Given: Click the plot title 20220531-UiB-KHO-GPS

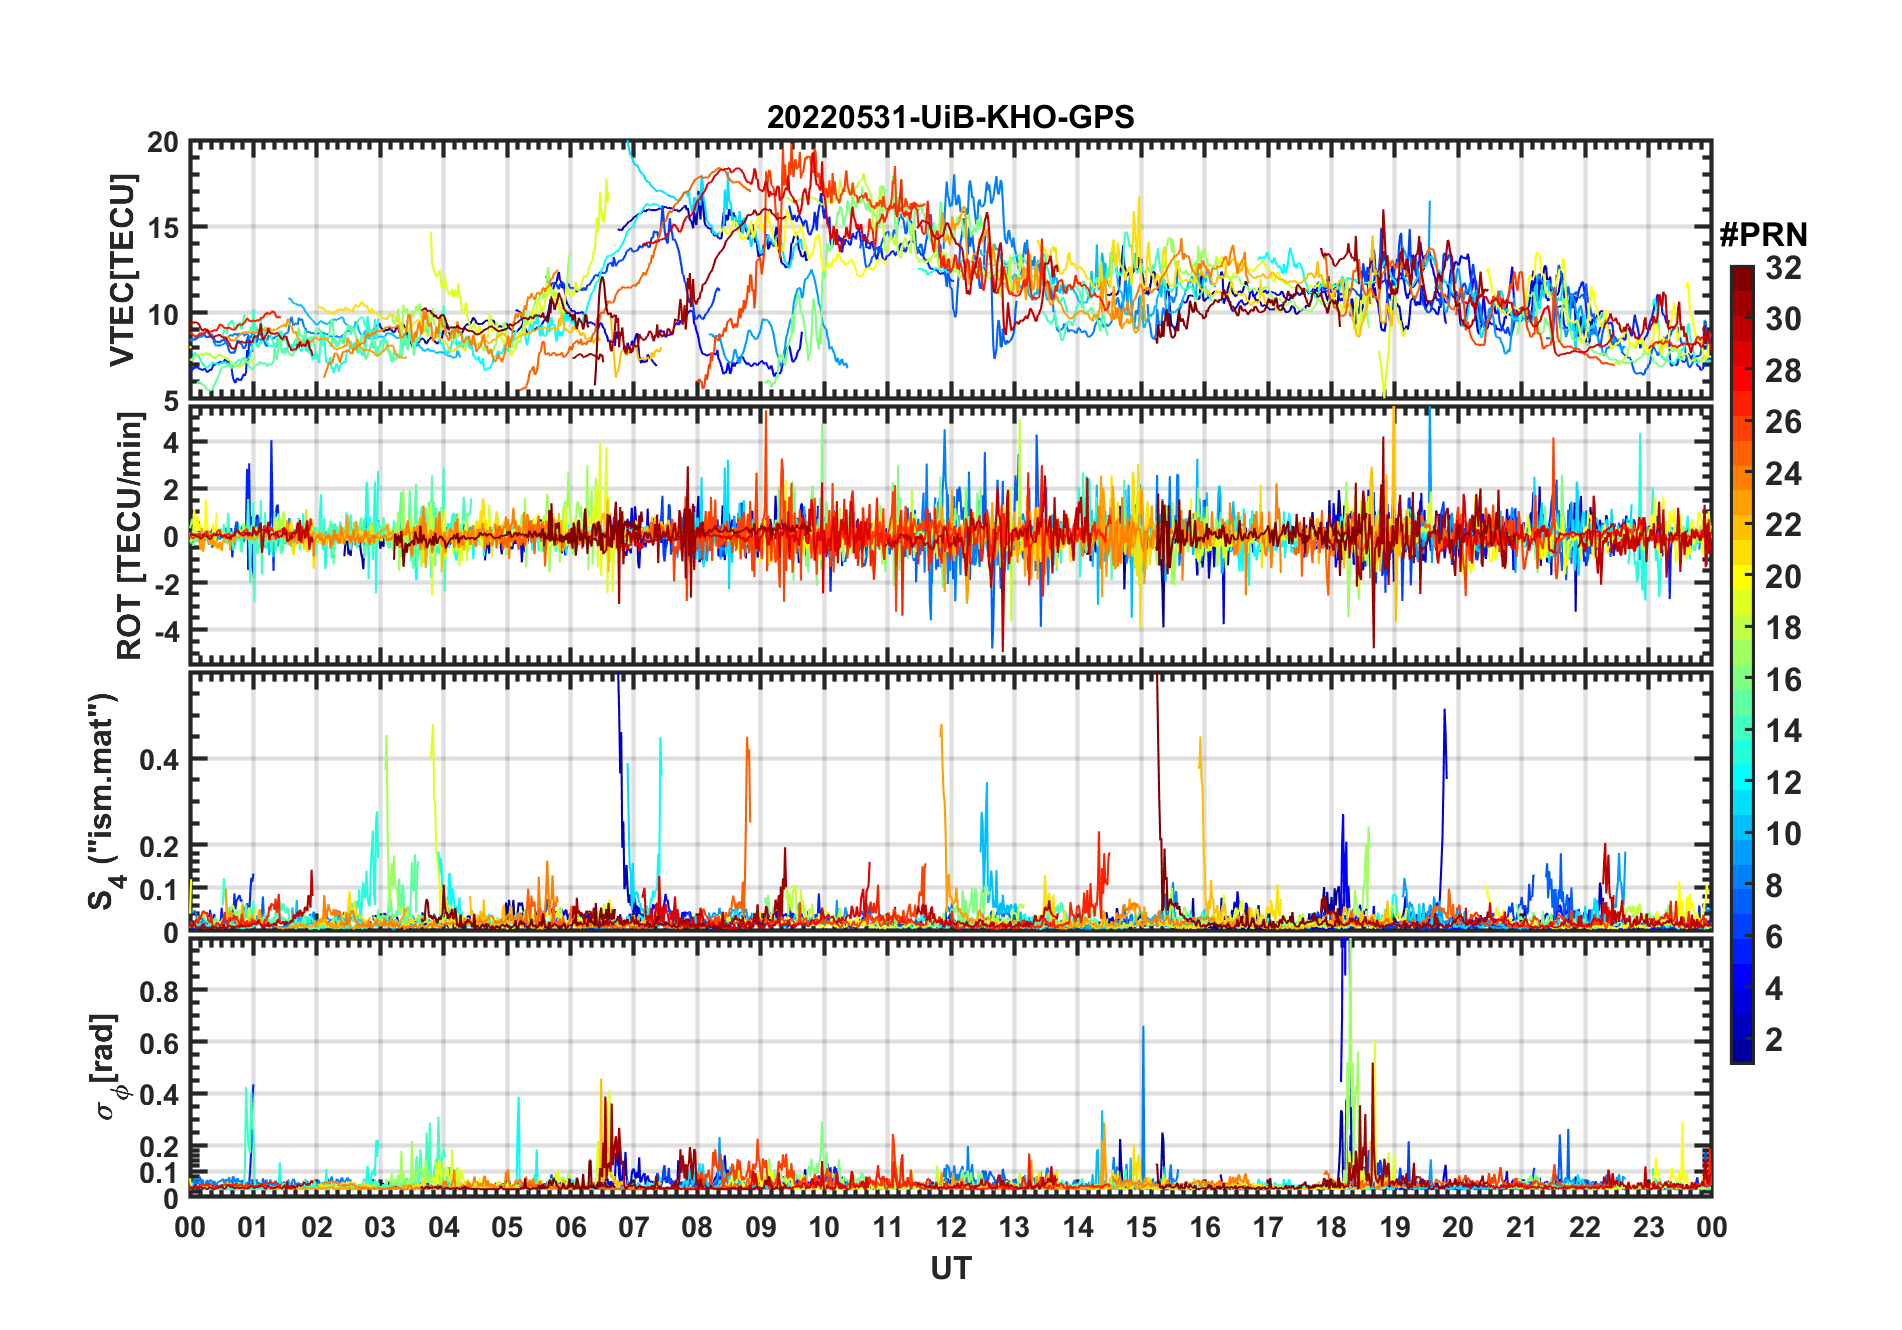Looking at the screenshot, I should click(950, 118).
